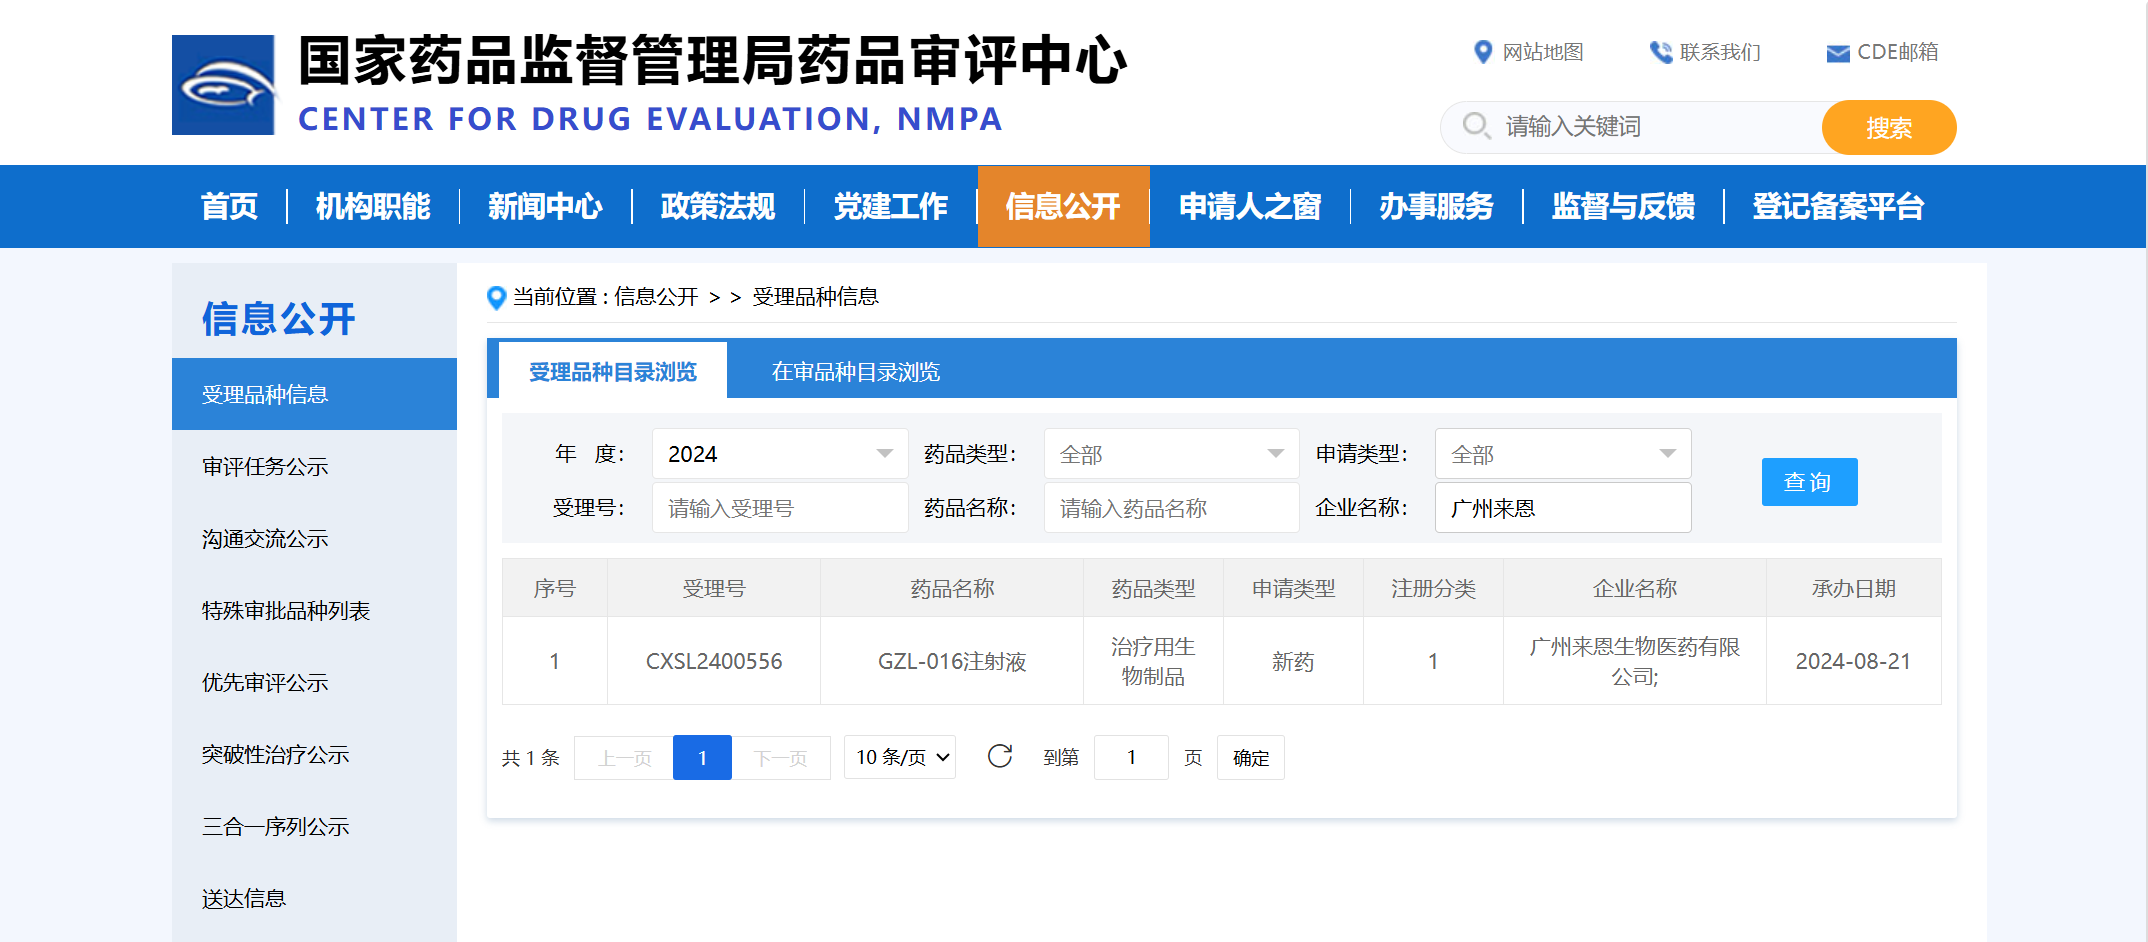This screenshot has height=942, width=2148.
Task: Open the 年度 dropdown showing 2024
Action: point(780,454)
